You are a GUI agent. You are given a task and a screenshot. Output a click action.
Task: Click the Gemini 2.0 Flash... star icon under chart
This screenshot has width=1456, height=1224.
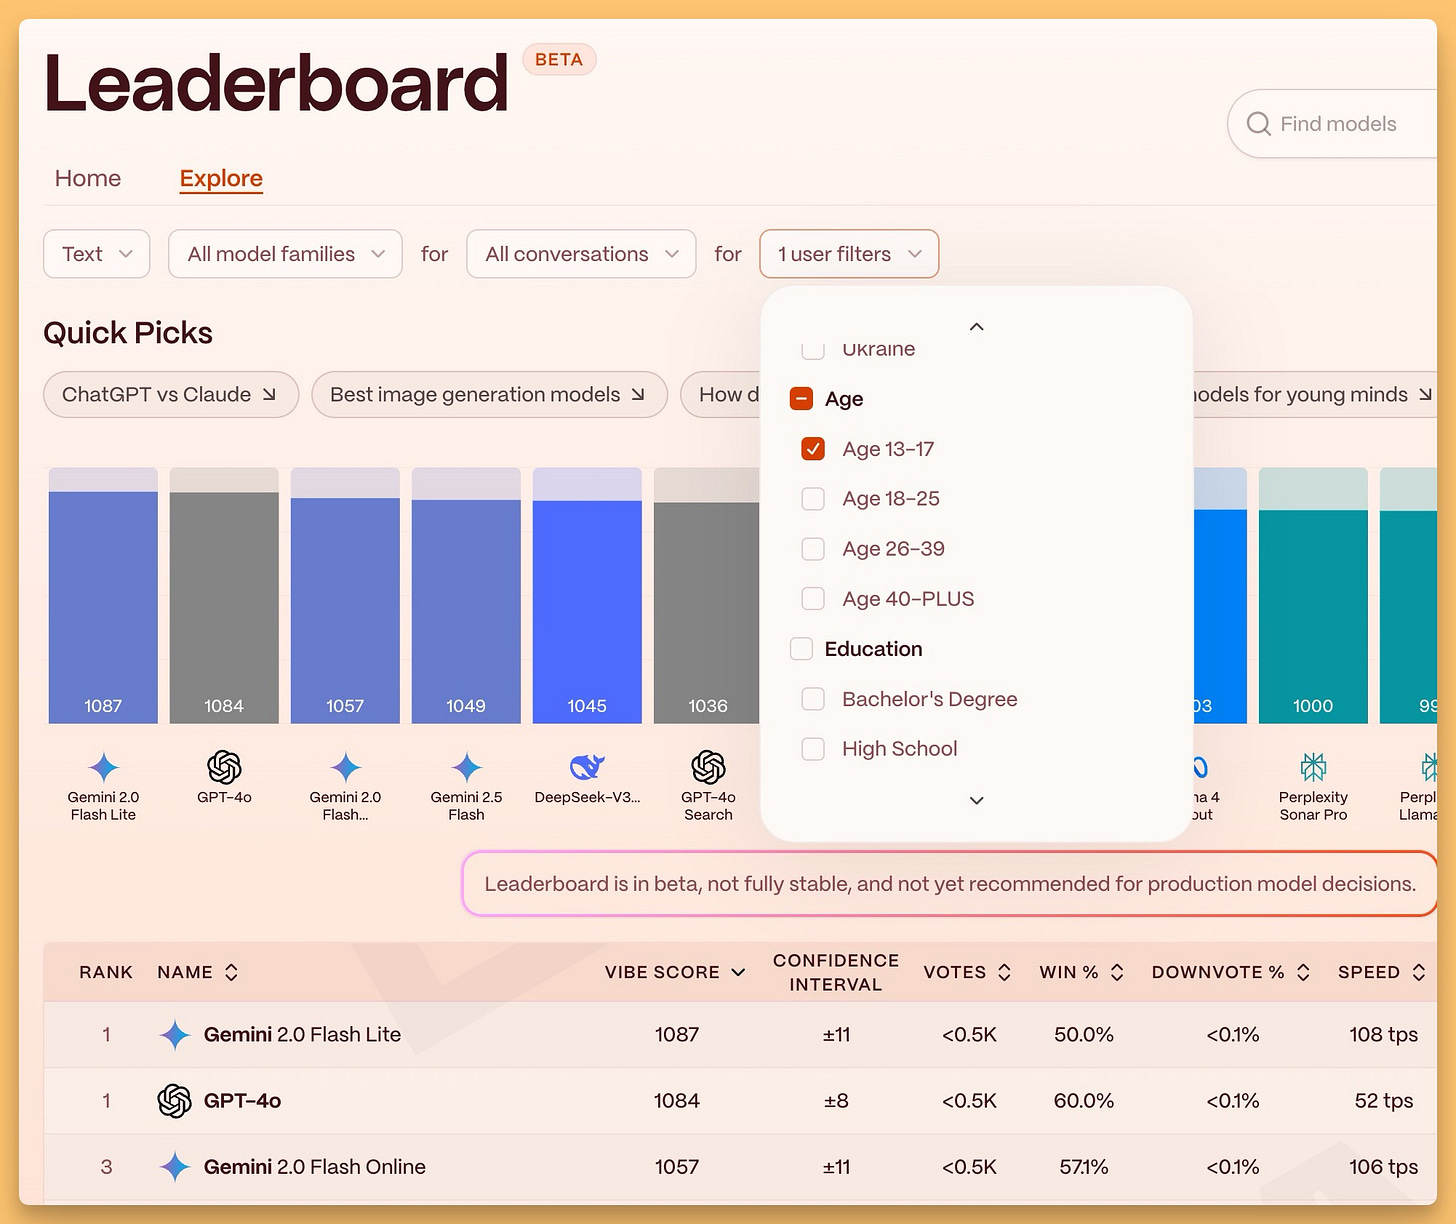click(345, 767)
